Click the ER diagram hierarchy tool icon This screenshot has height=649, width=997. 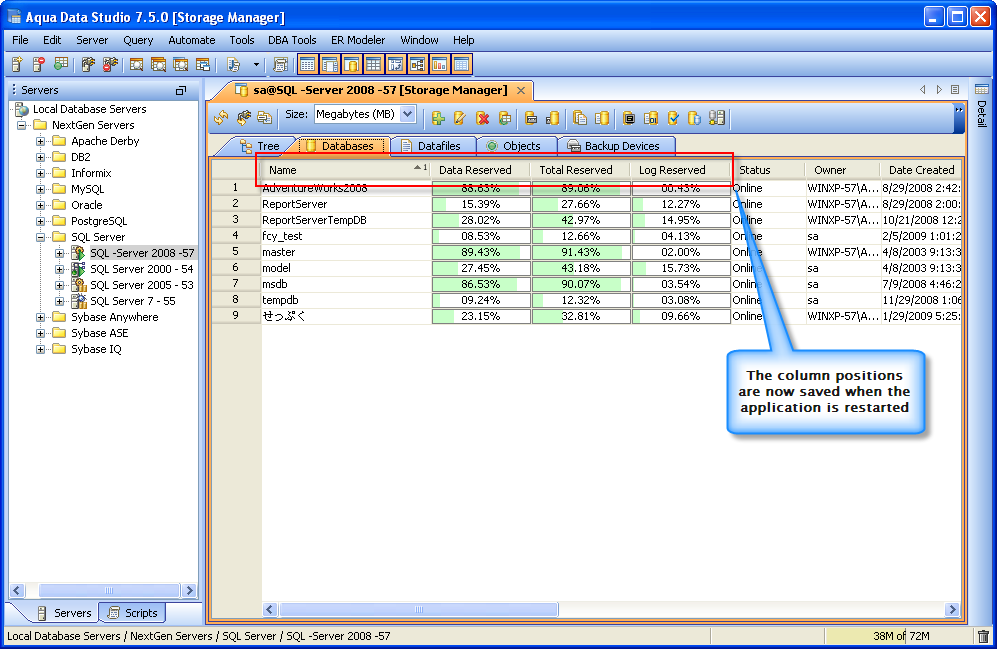(417, 64)
